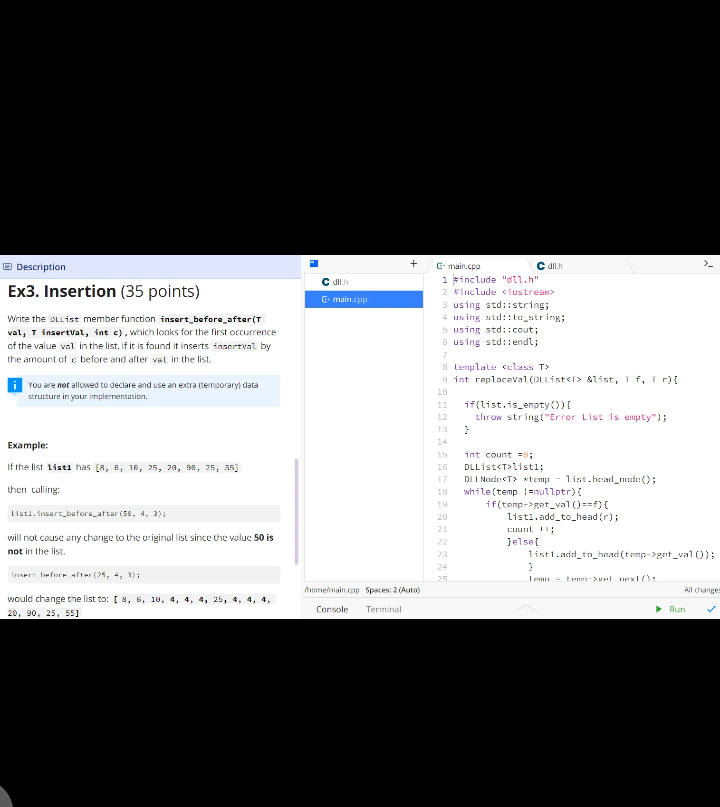Switch to the dll.h editor tab

coord(550,266)
